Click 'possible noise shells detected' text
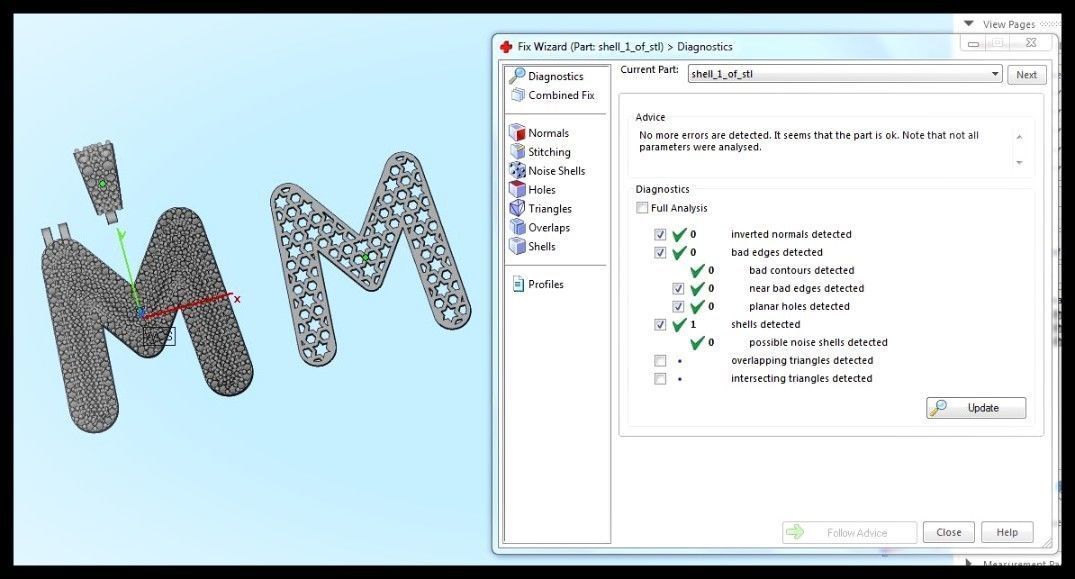This screenshot has width=1075, height=579. click(818, 343)
